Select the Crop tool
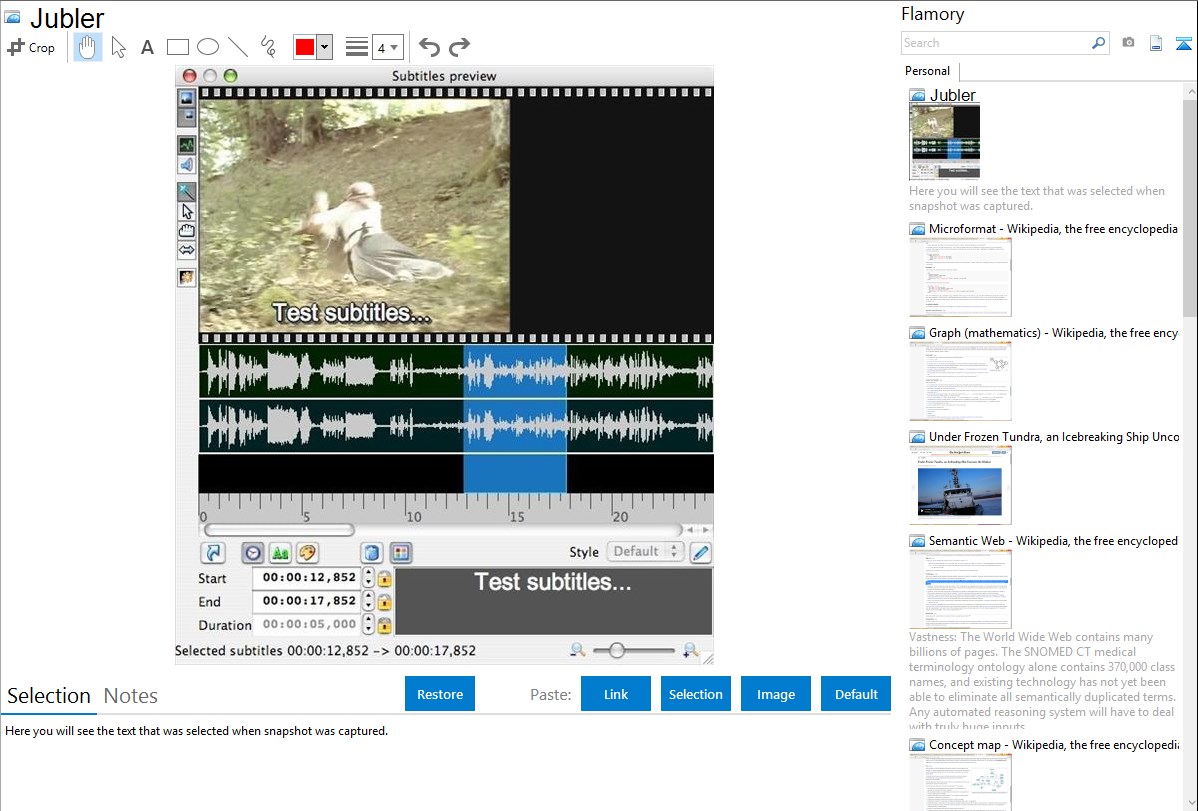The image size is (1198, 811). (x=31, y=47)
